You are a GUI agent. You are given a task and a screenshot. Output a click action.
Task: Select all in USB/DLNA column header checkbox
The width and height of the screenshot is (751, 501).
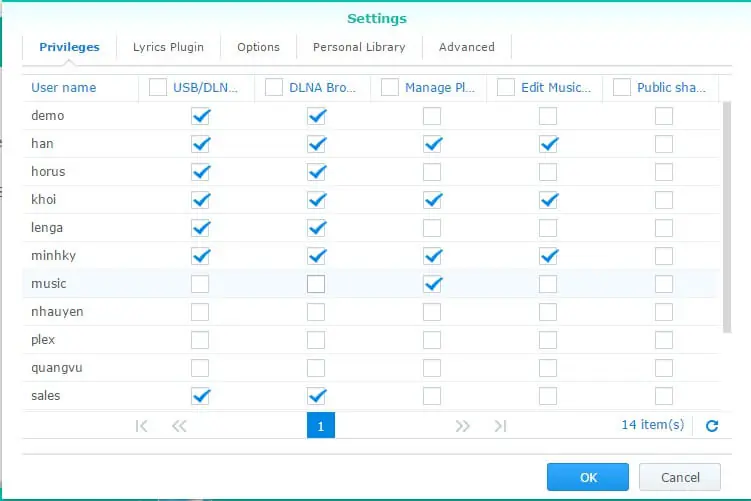158,88
